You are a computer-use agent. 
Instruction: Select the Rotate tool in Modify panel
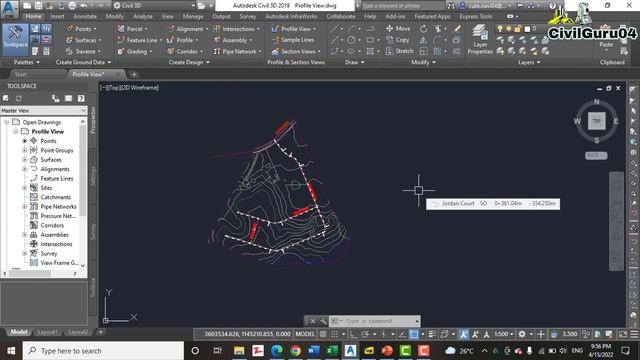tap(424, 29)
